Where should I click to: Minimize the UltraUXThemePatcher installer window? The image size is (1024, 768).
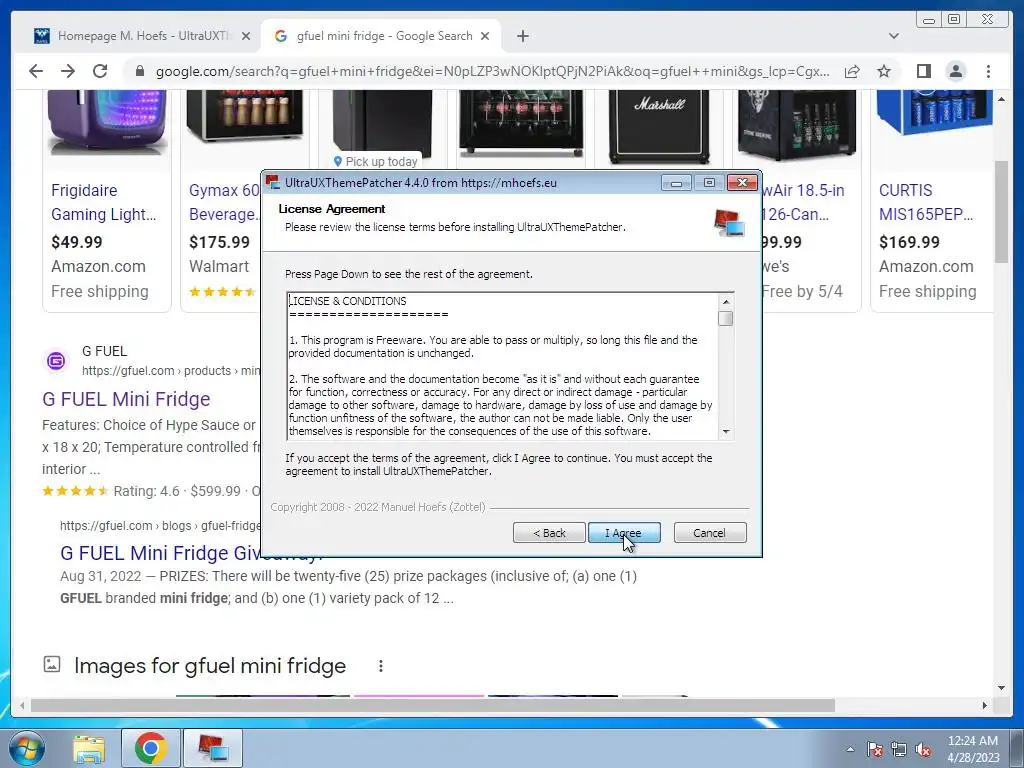click(x=676, y=183)
